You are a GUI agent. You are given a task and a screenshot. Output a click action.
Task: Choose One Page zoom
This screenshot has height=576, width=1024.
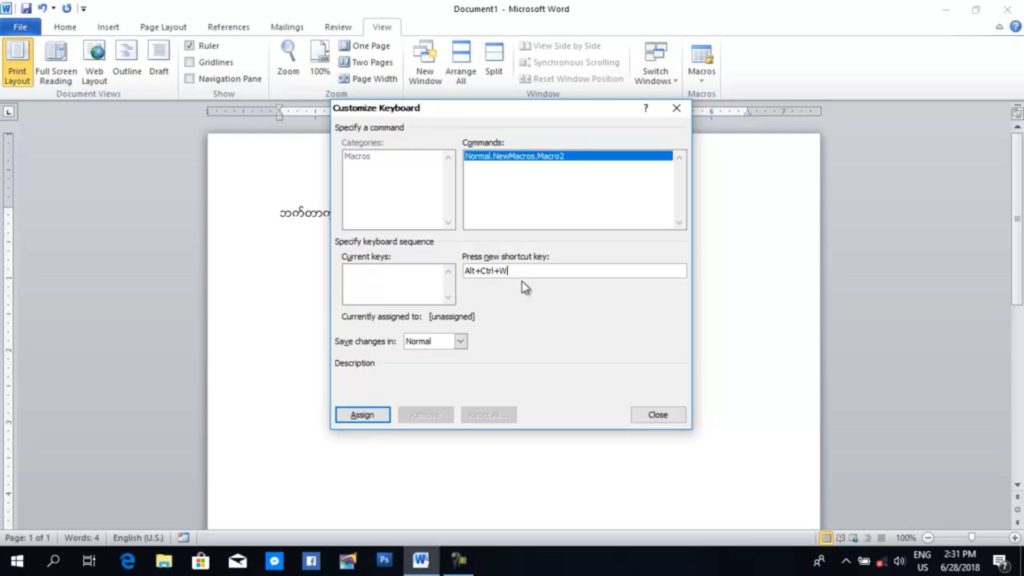point(364,46)
